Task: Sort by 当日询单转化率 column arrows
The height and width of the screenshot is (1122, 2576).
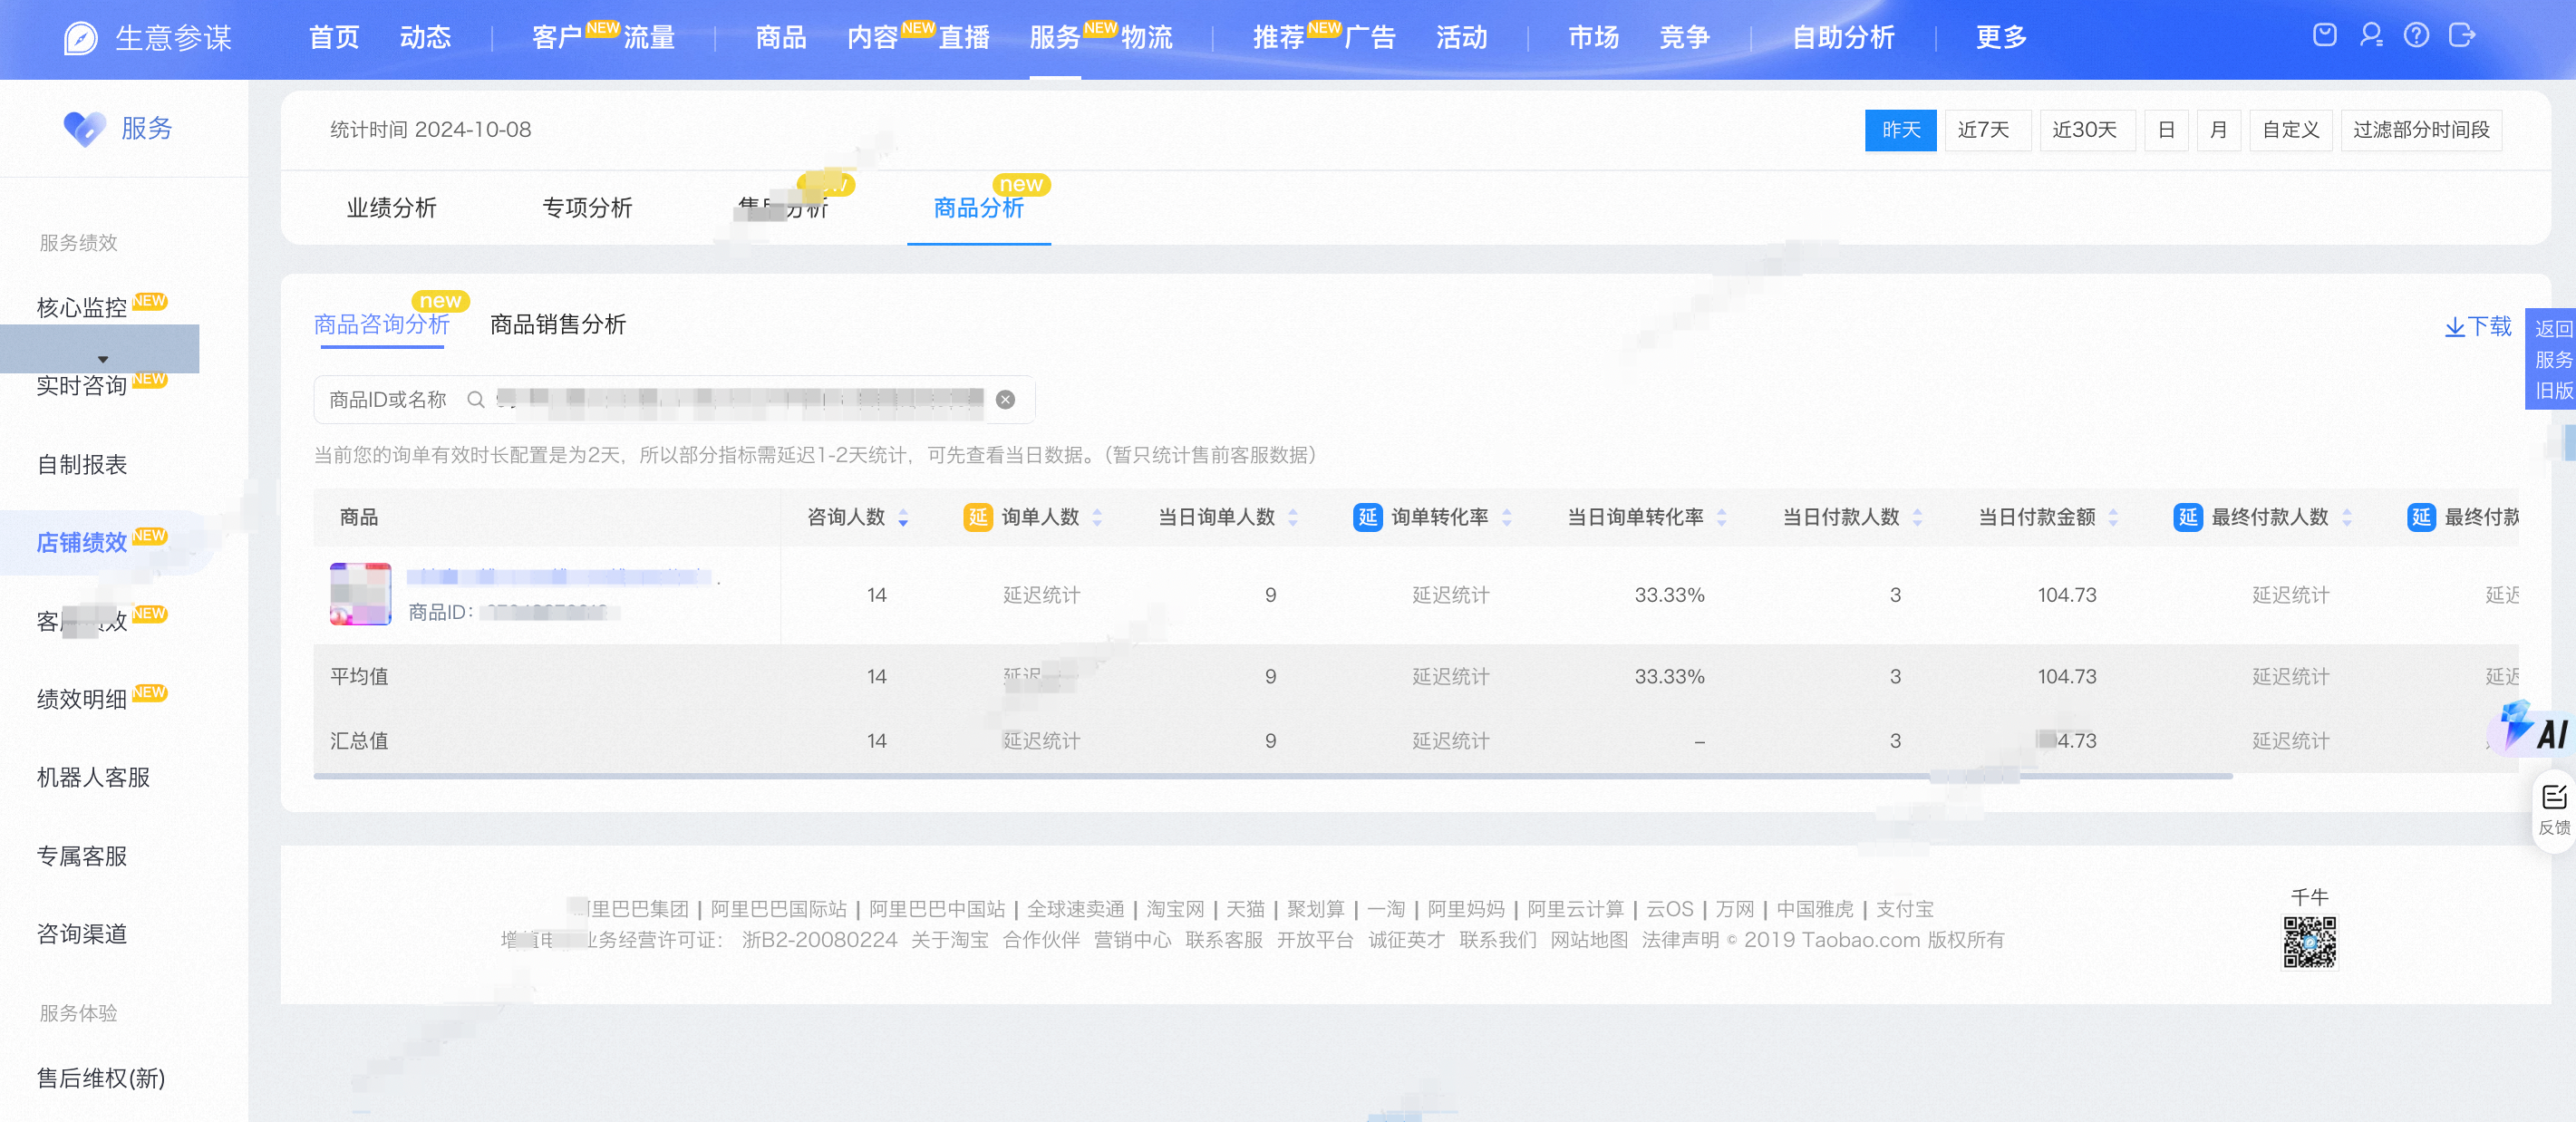Action: (x=1722, y=517)
